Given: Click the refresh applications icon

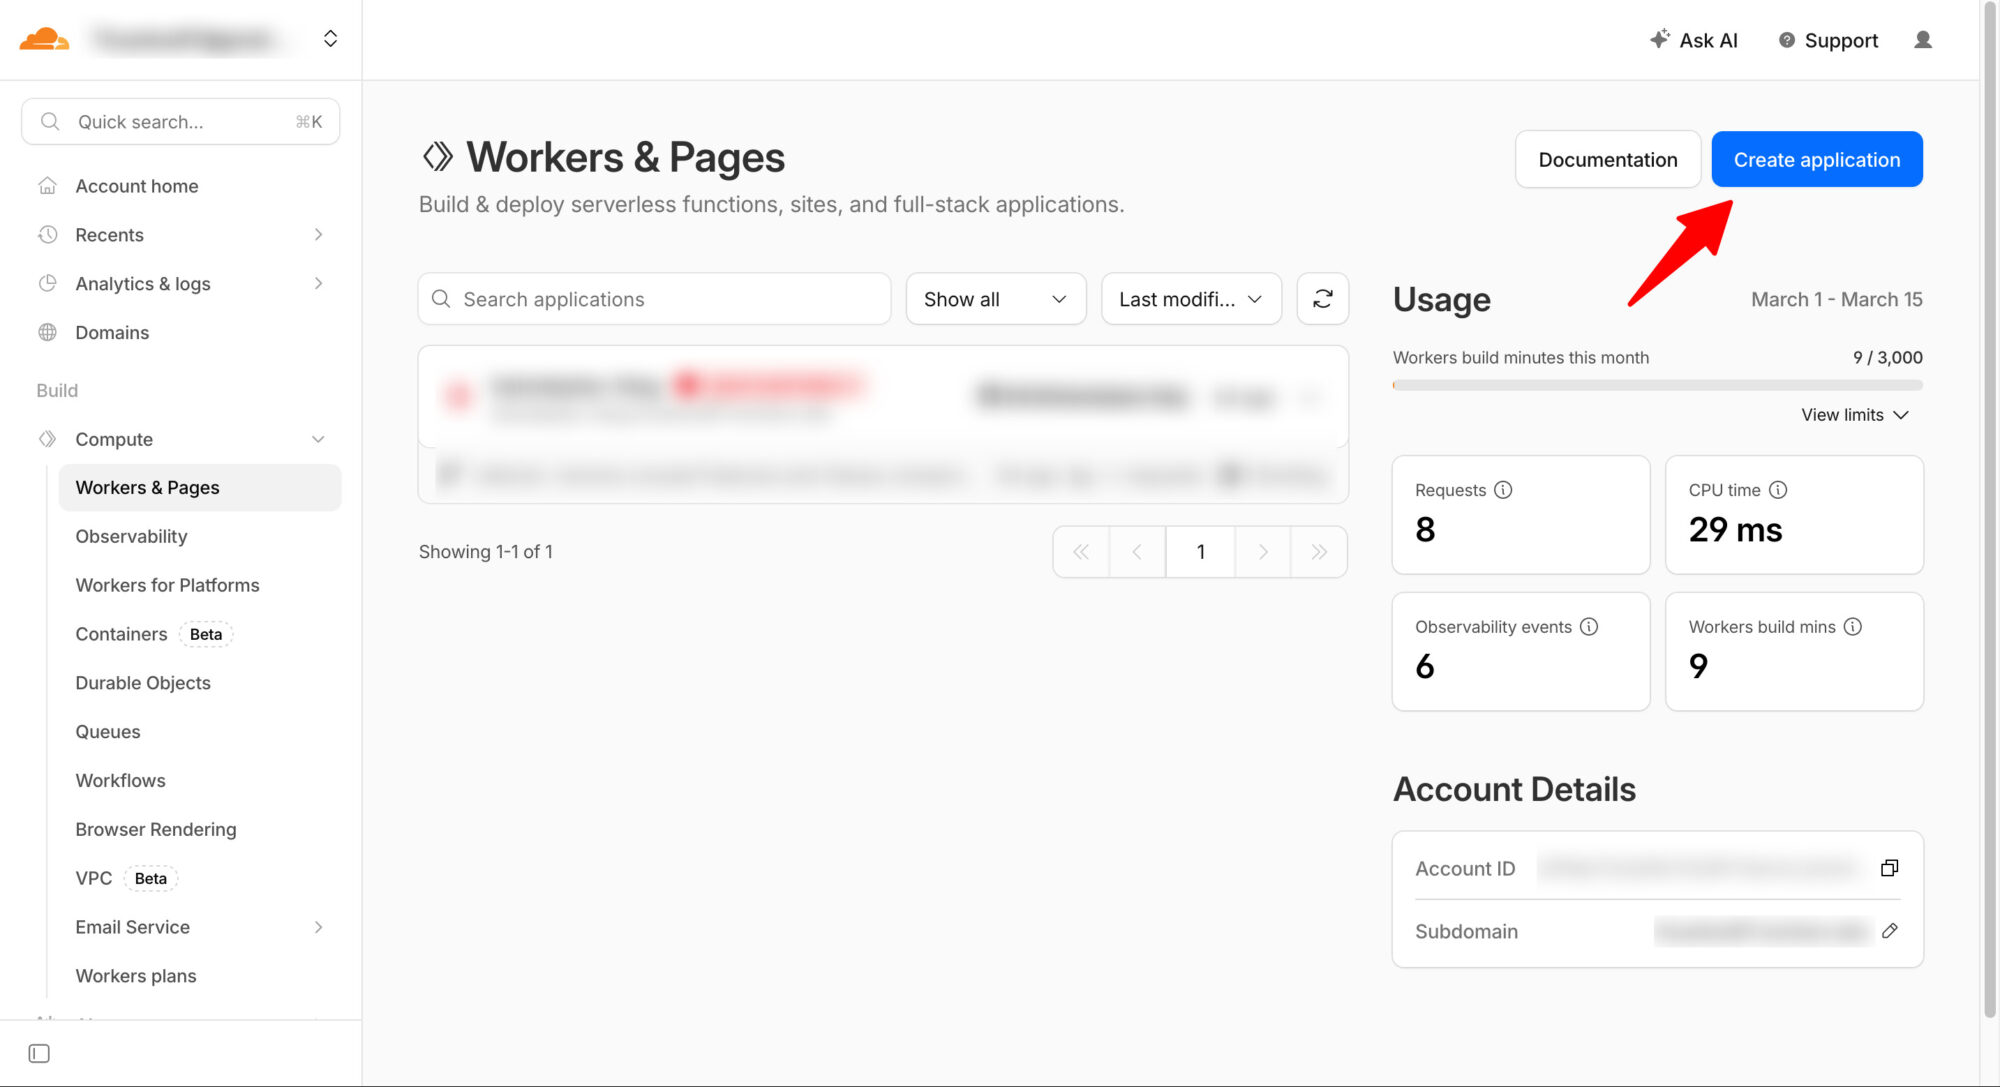Looking at the screenshot, I should 1322,299.
